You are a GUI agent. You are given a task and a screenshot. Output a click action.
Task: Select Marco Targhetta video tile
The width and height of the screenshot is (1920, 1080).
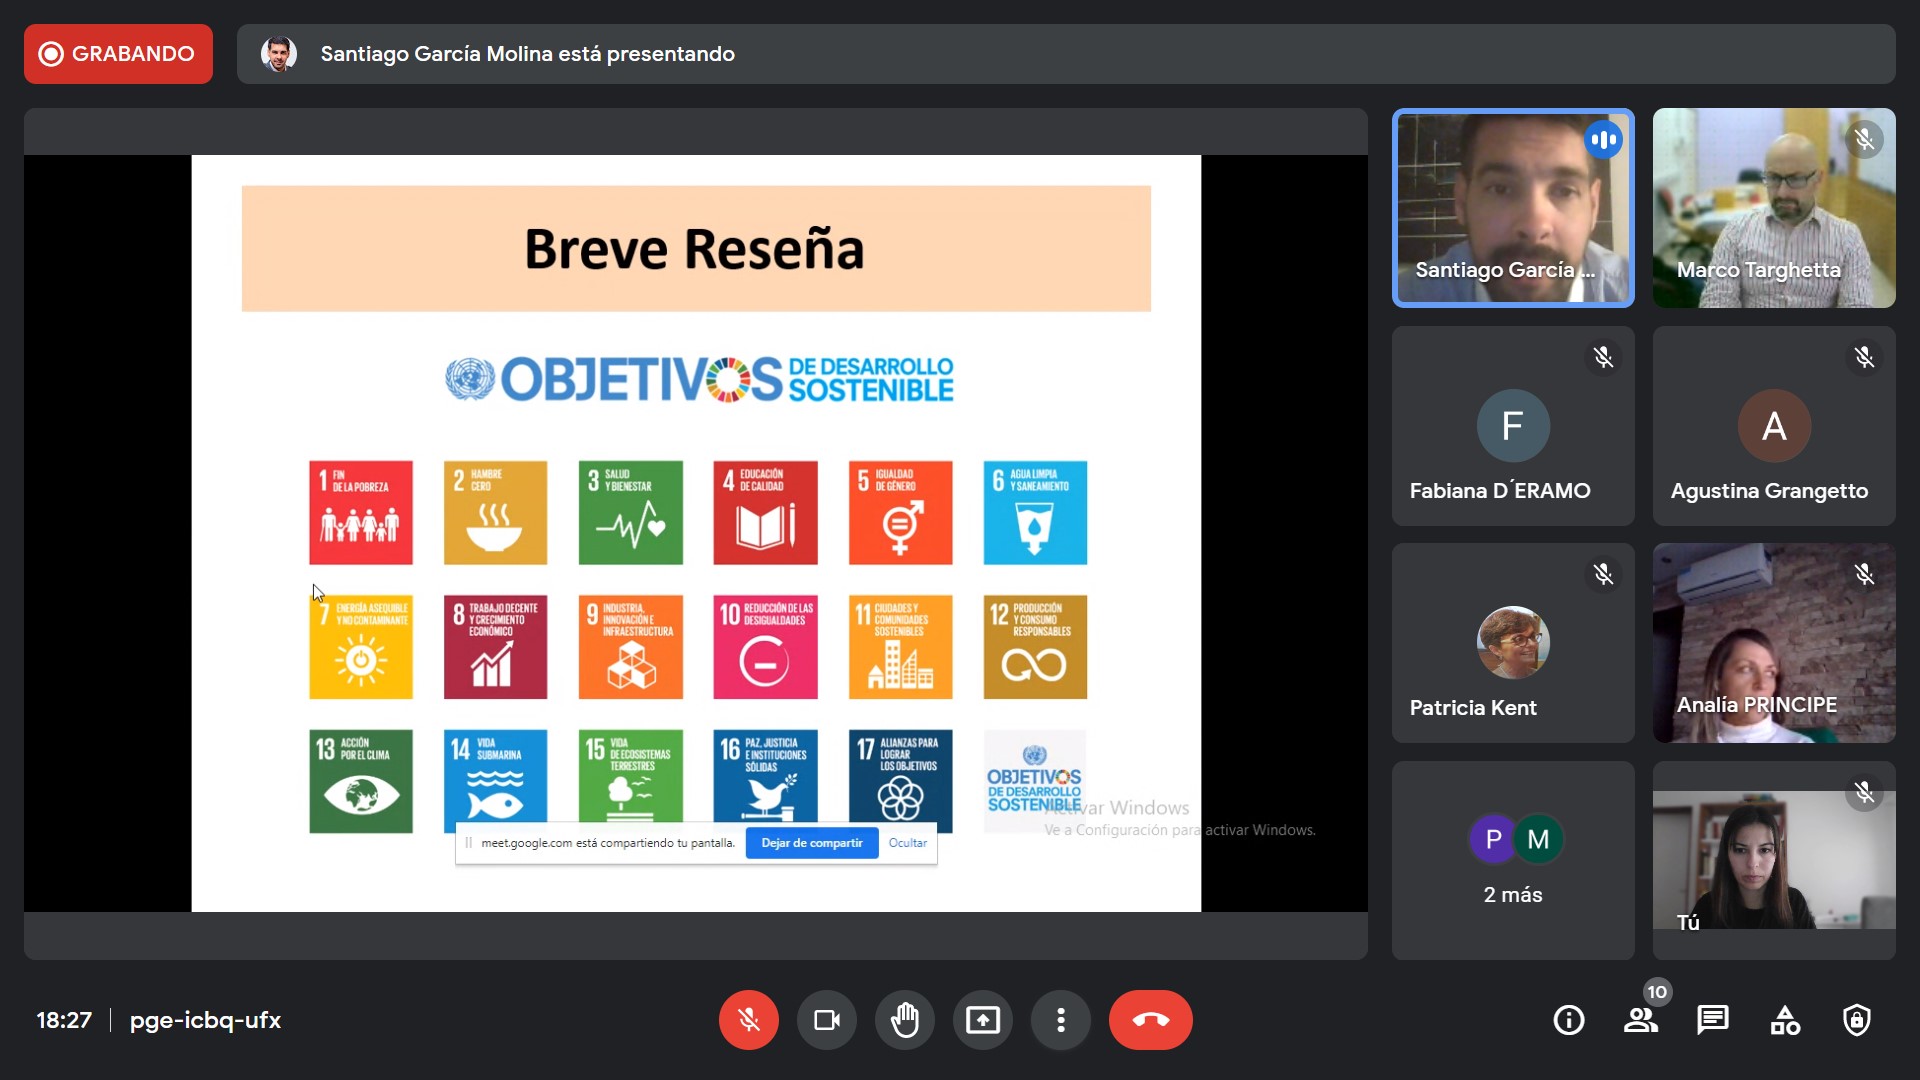(x=1774, y=208)
